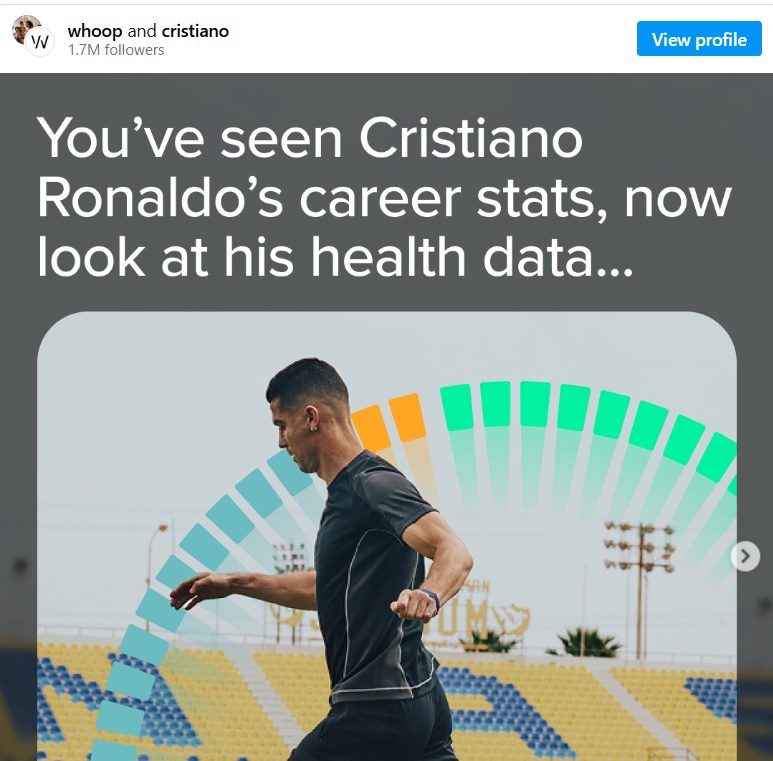
Task: Click the WHOOP logo avatar
Action: [40, 42]
